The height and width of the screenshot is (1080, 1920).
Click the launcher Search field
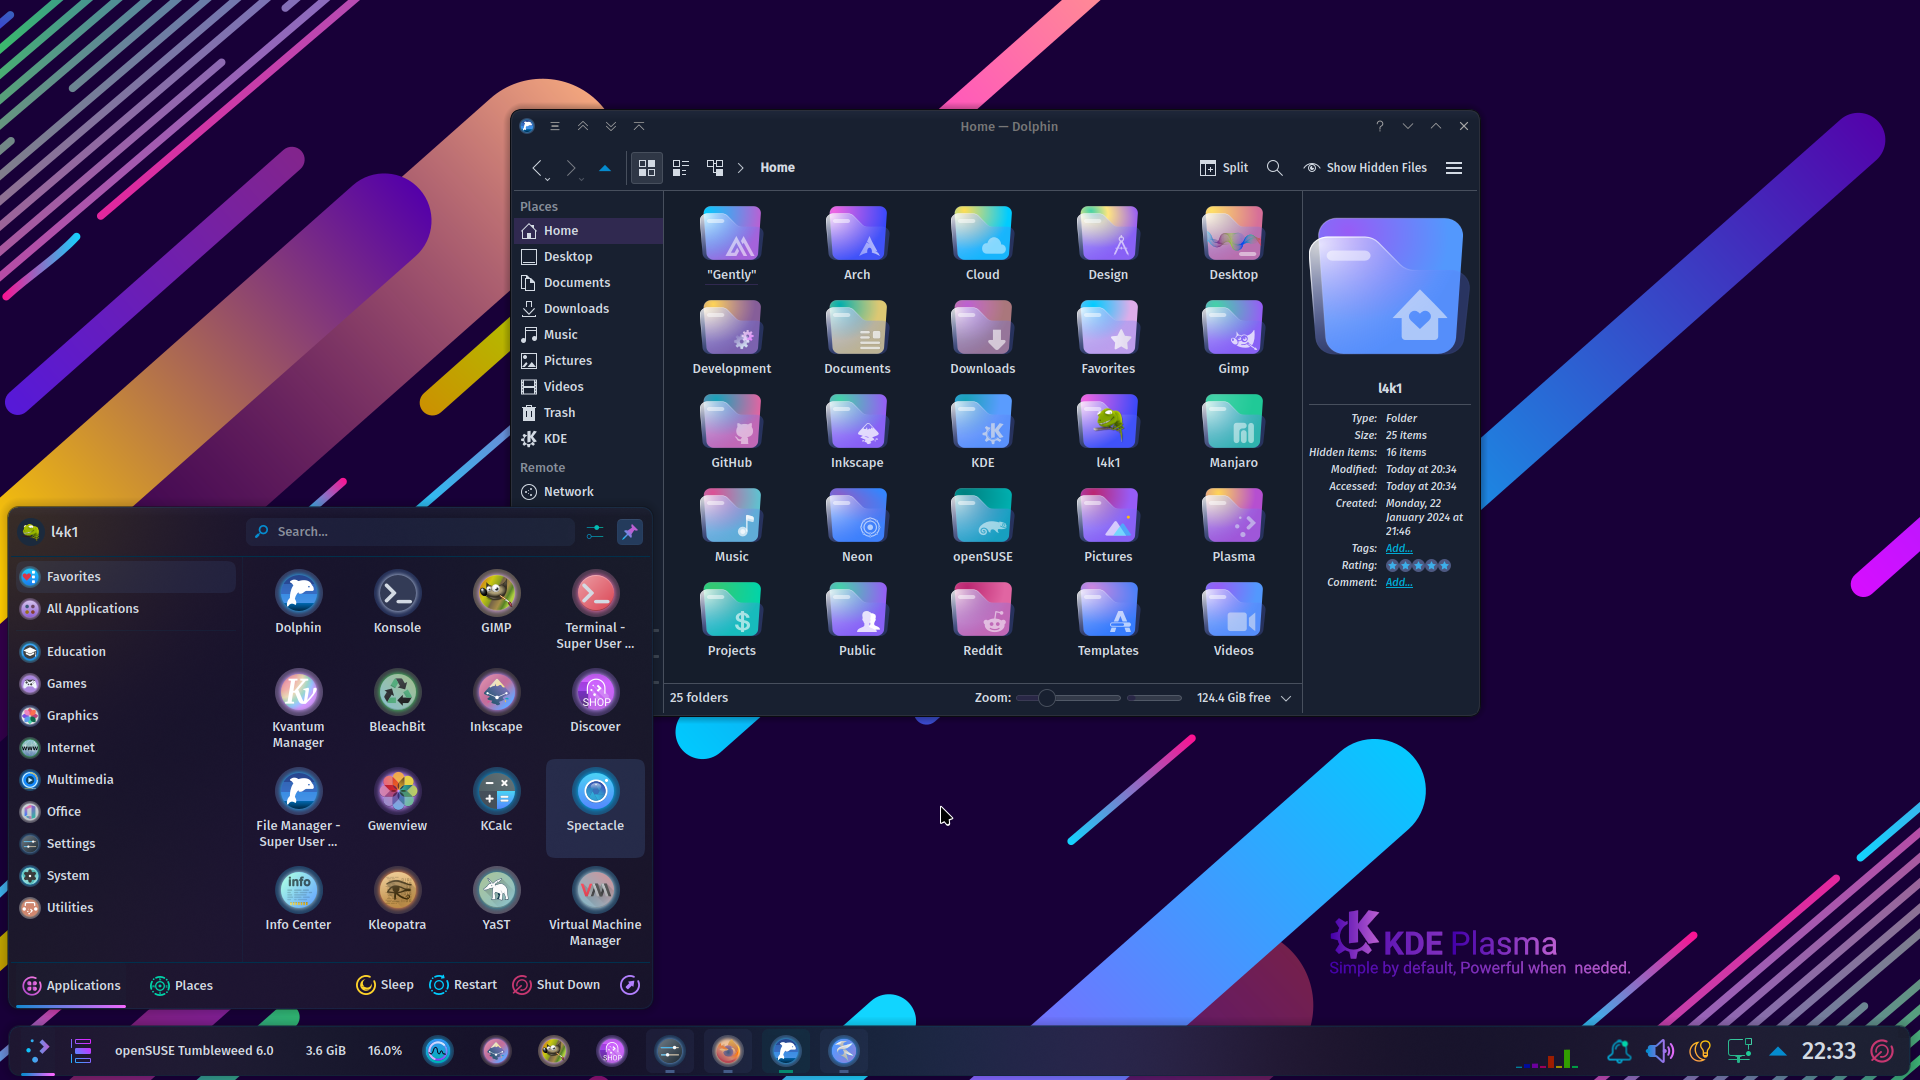coord(410,532)
